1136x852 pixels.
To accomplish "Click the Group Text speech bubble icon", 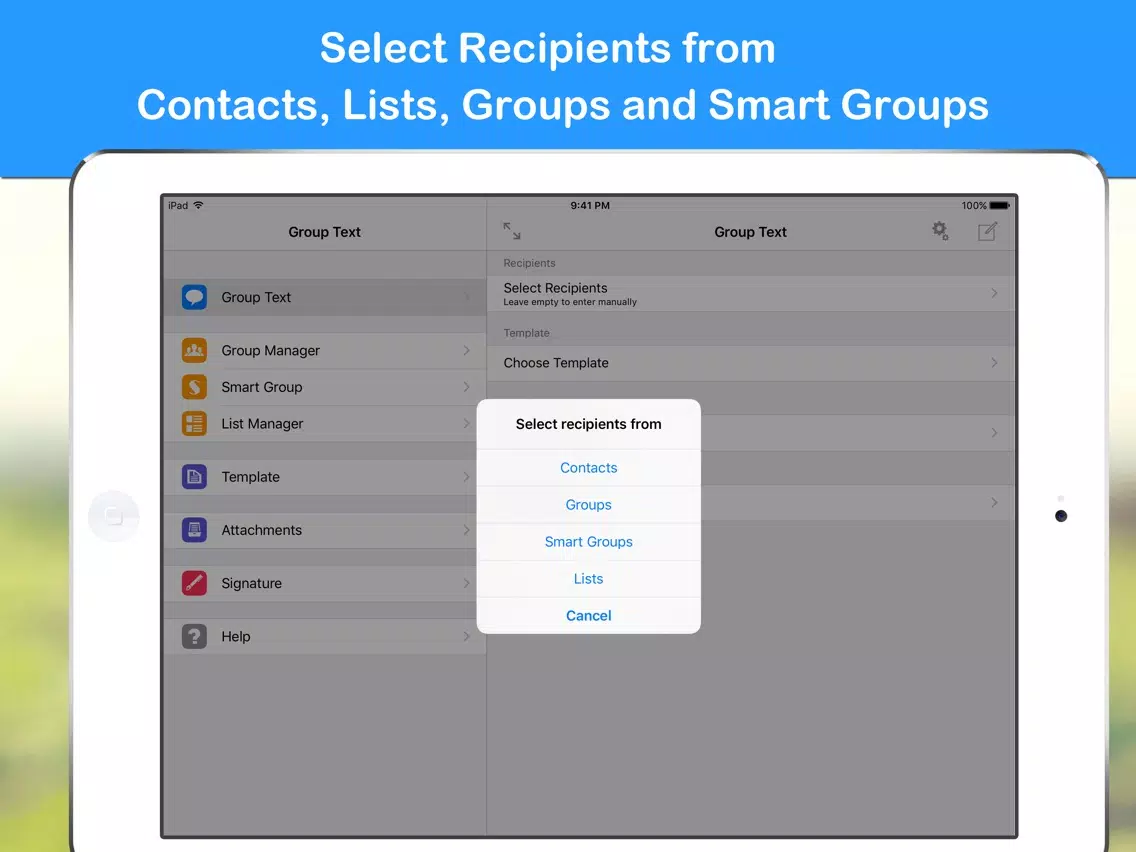I will tap(194, 297).
